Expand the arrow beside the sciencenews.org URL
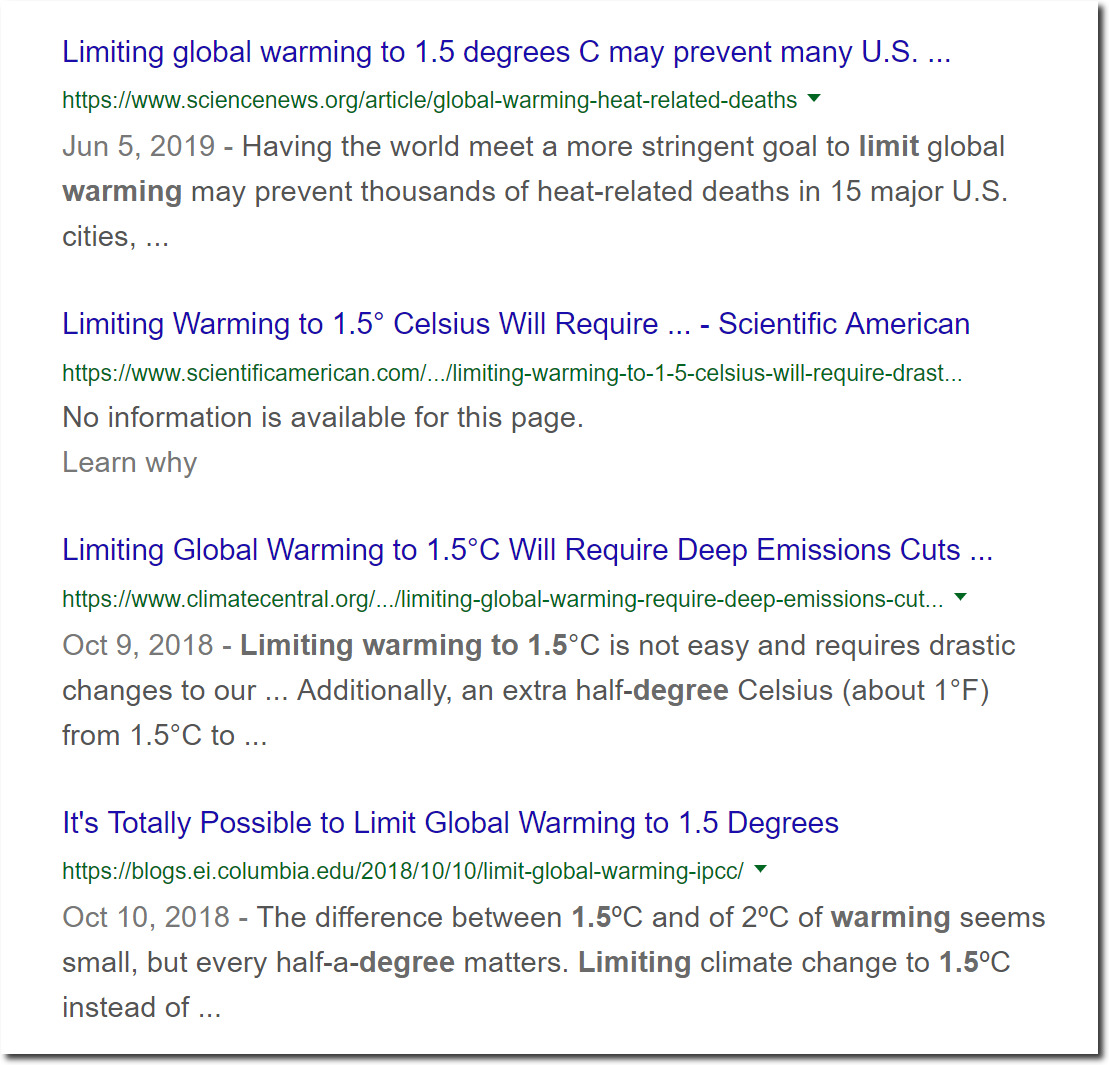This screenshot has width=1109, height=1065. tap(814, 98)
